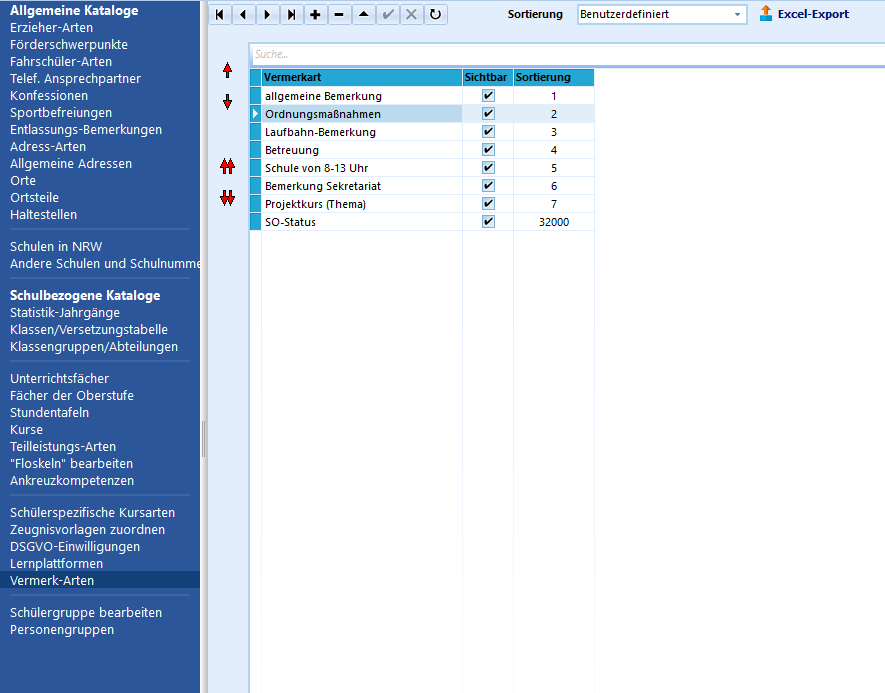Toggle Sichtbar for Ordnungsmaßnahmen
The height and width of the screenshot is (693, 885).
click(488, 113)
